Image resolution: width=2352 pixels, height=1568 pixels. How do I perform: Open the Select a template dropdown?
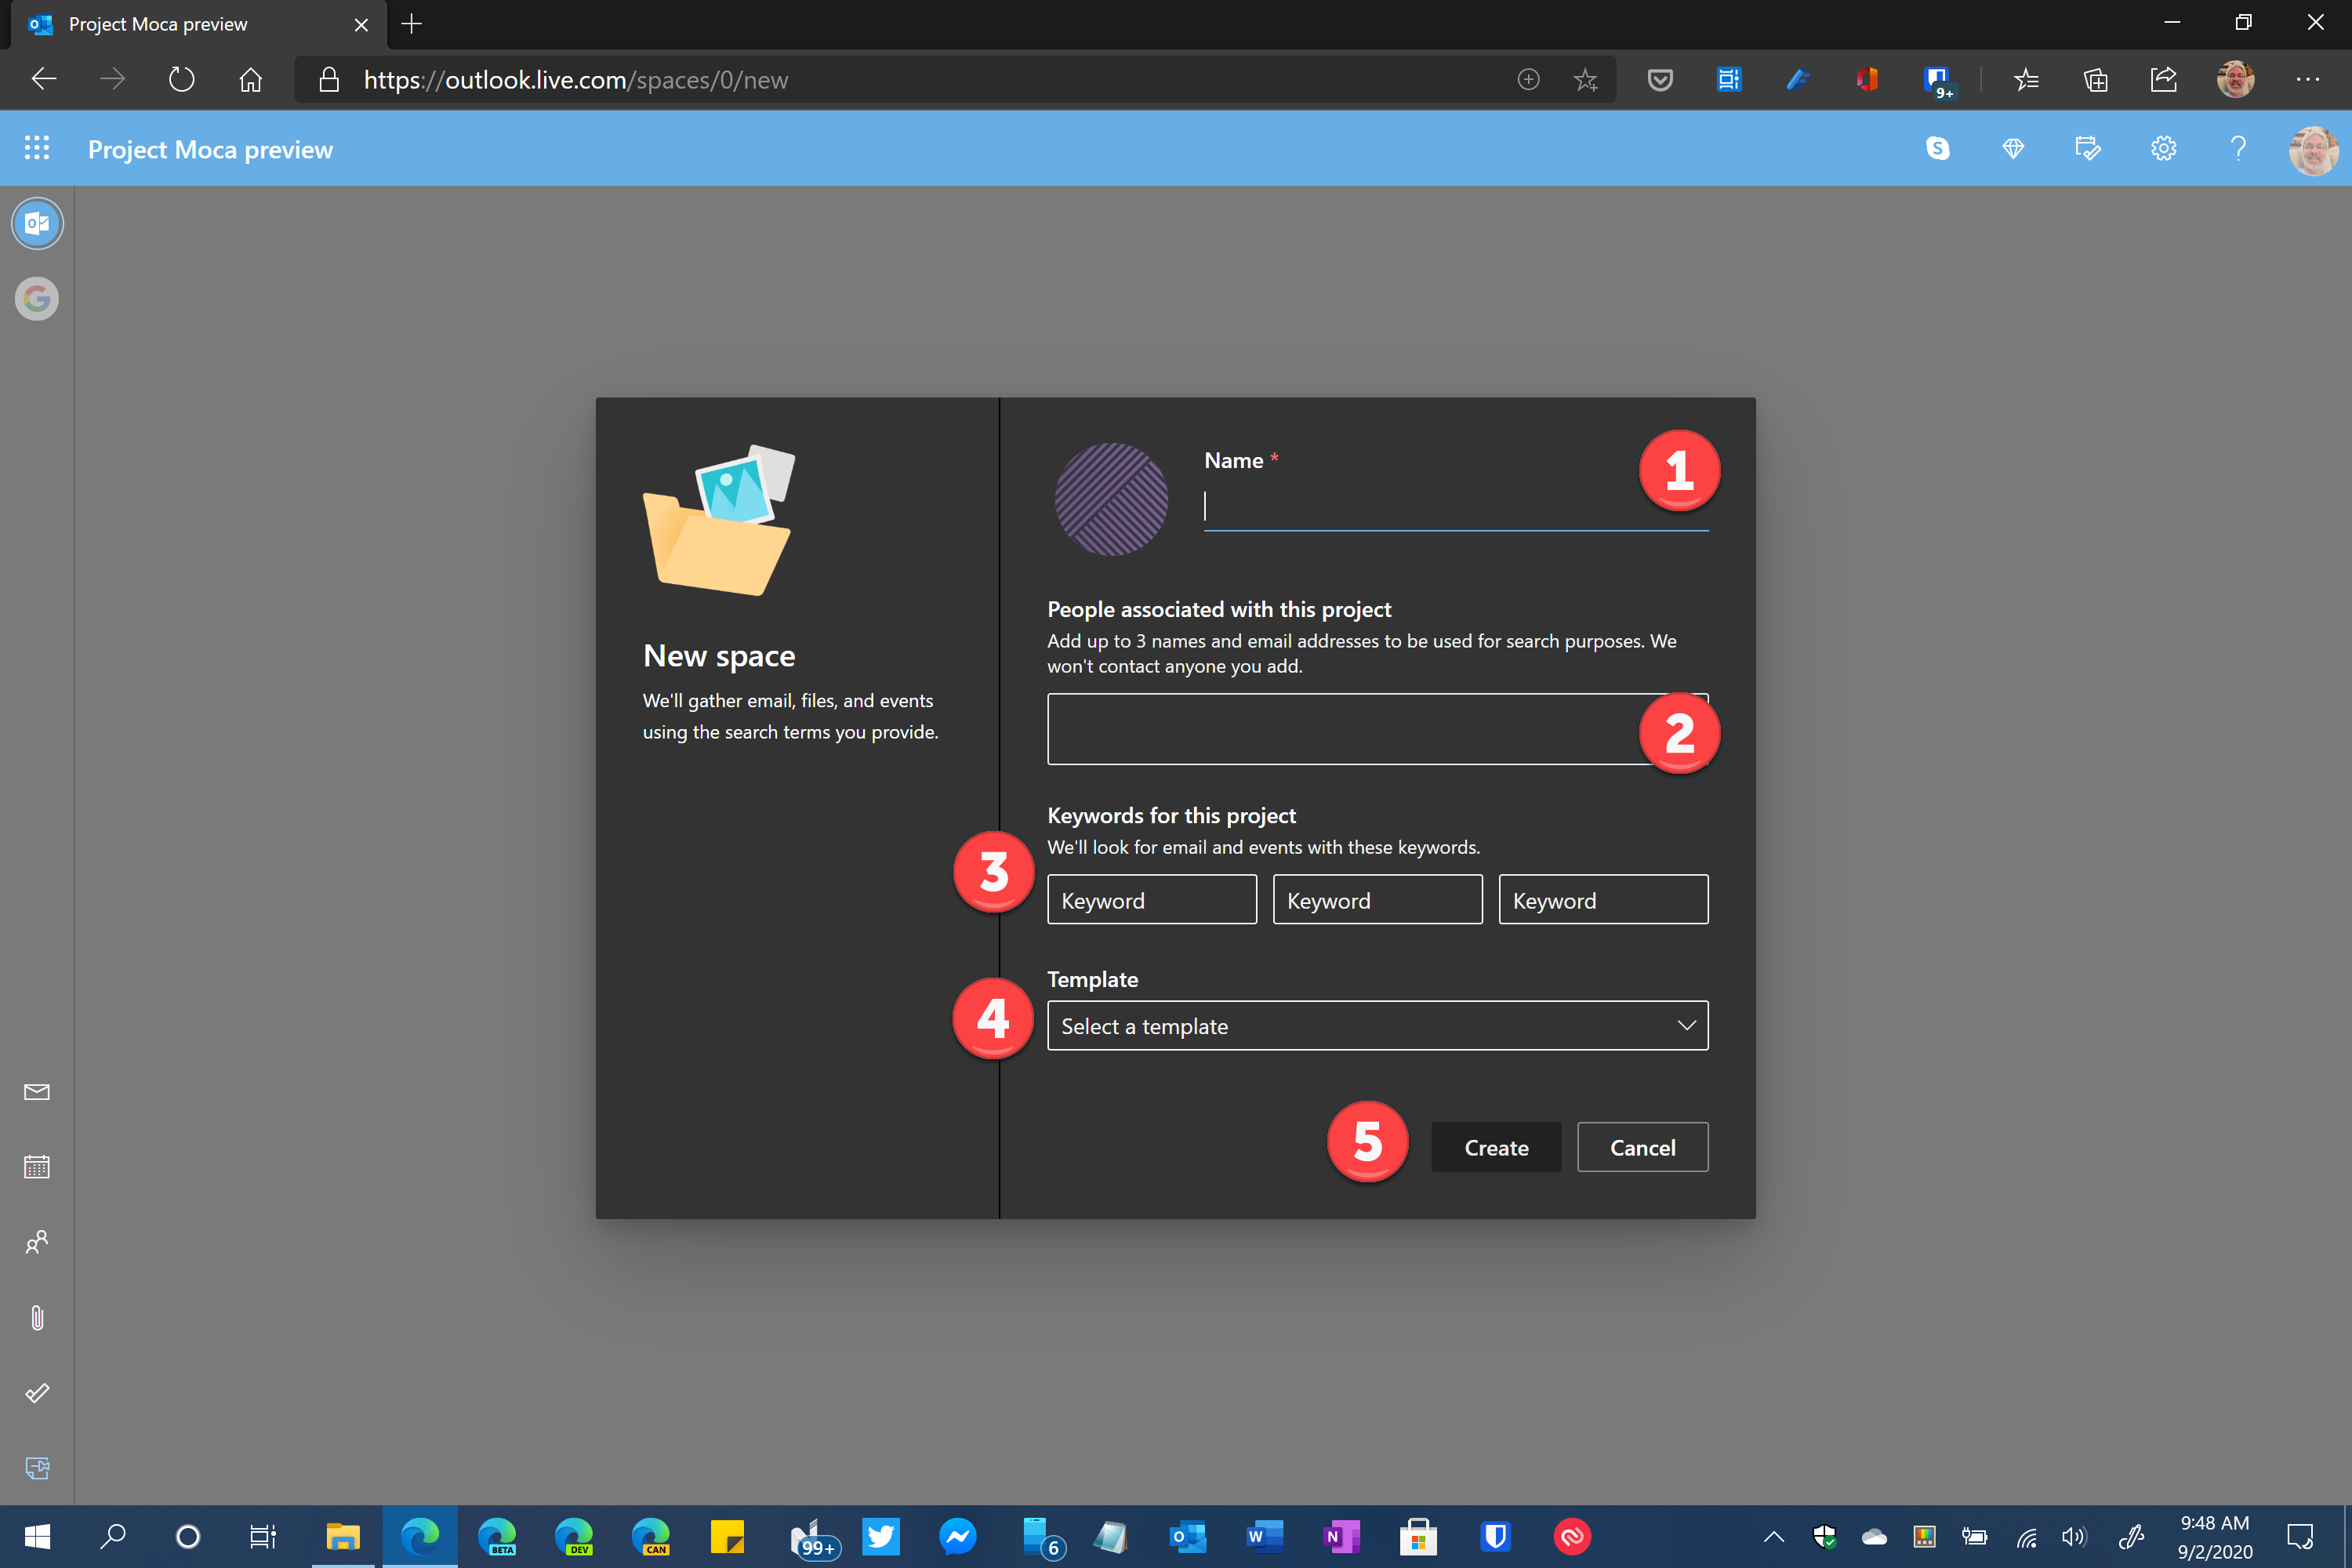[x=1377, y=1025]
